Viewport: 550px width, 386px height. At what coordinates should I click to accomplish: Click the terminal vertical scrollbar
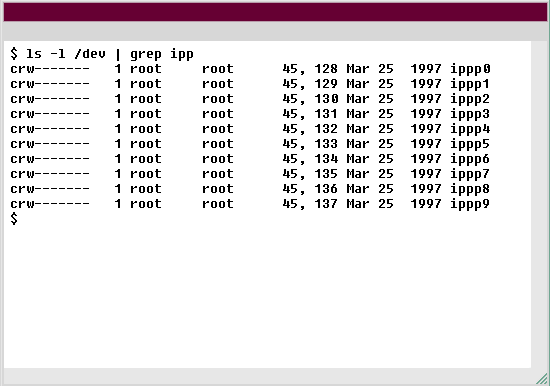point(538,205)
